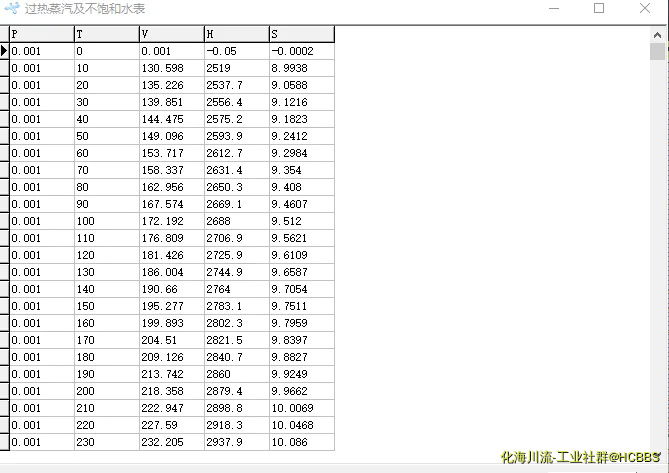Select H cell 2575.2
Screen dimensions: 669x473
click(237, 119)
